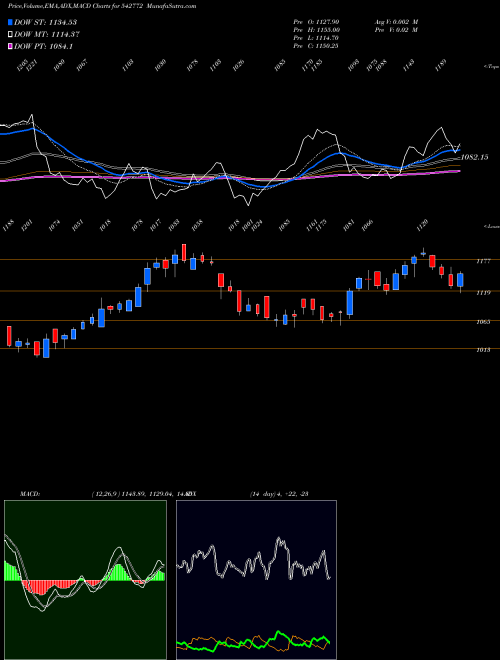
Task: Select the DOW MT 1114.37 legend label
Action: coord(47,35)
